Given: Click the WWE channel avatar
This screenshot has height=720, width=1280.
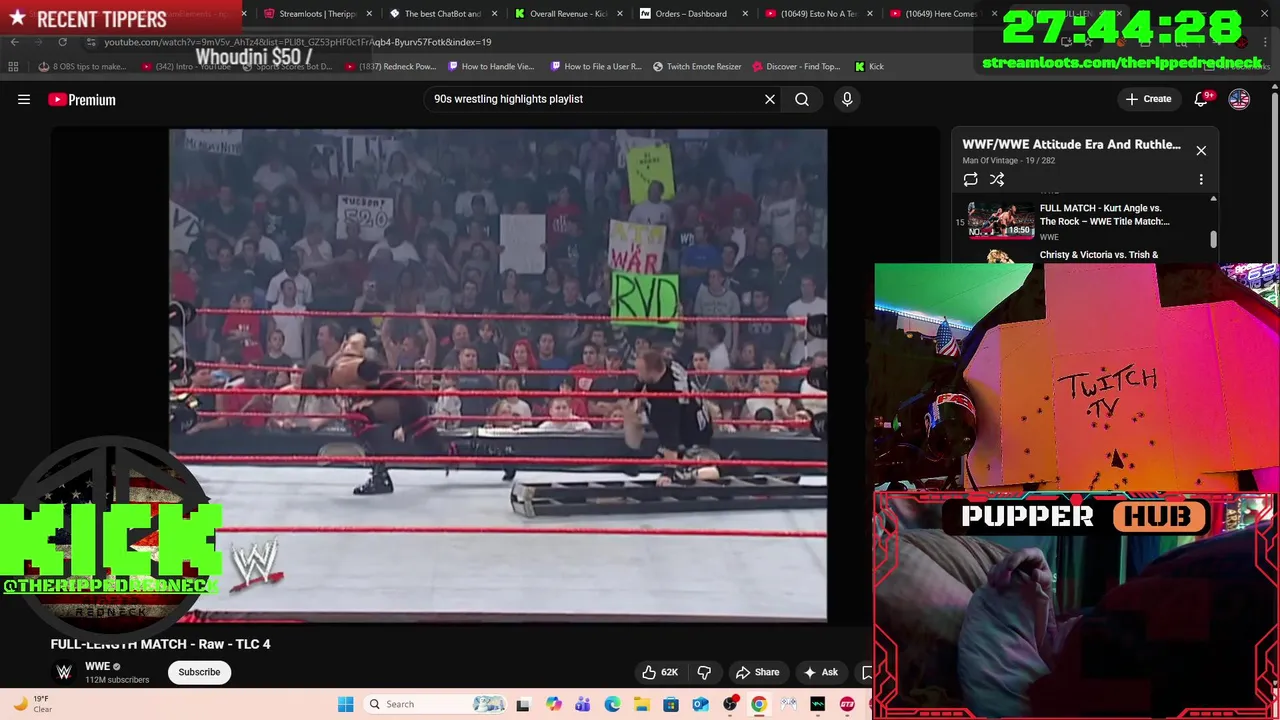Looking at the screenshot, I should 64,672.
